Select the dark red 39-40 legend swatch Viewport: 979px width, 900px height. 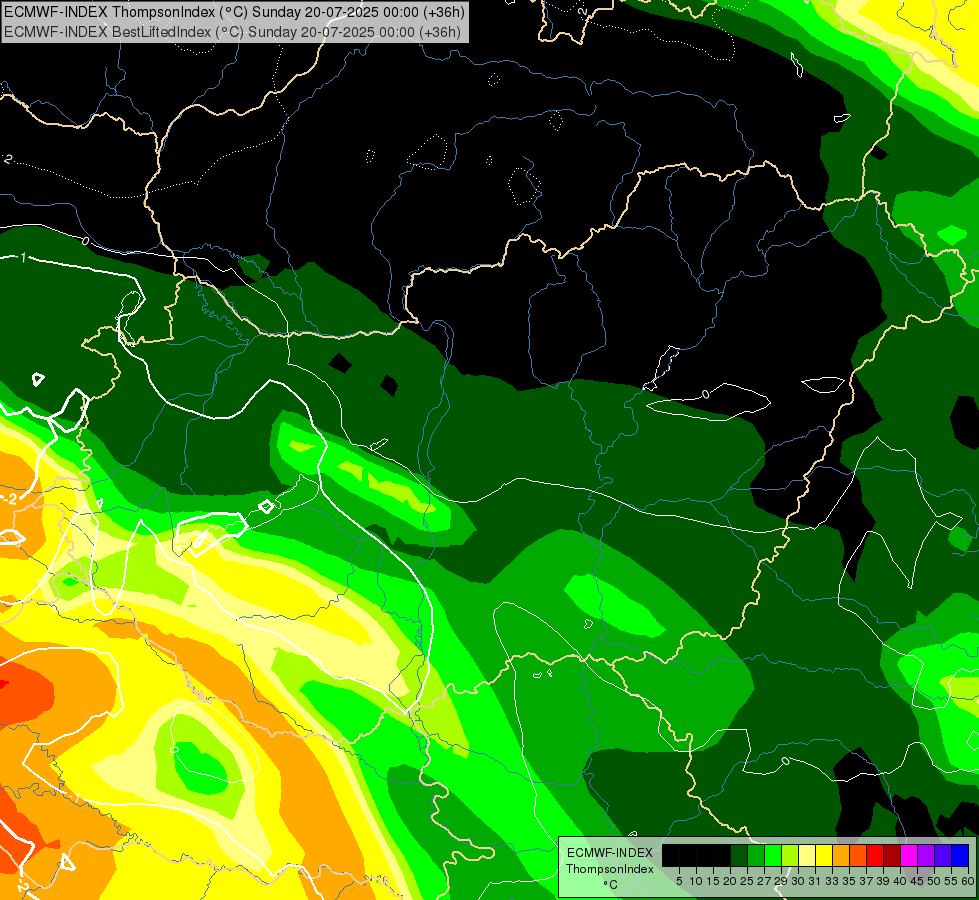pyautogui.click(x=892, y=855)
